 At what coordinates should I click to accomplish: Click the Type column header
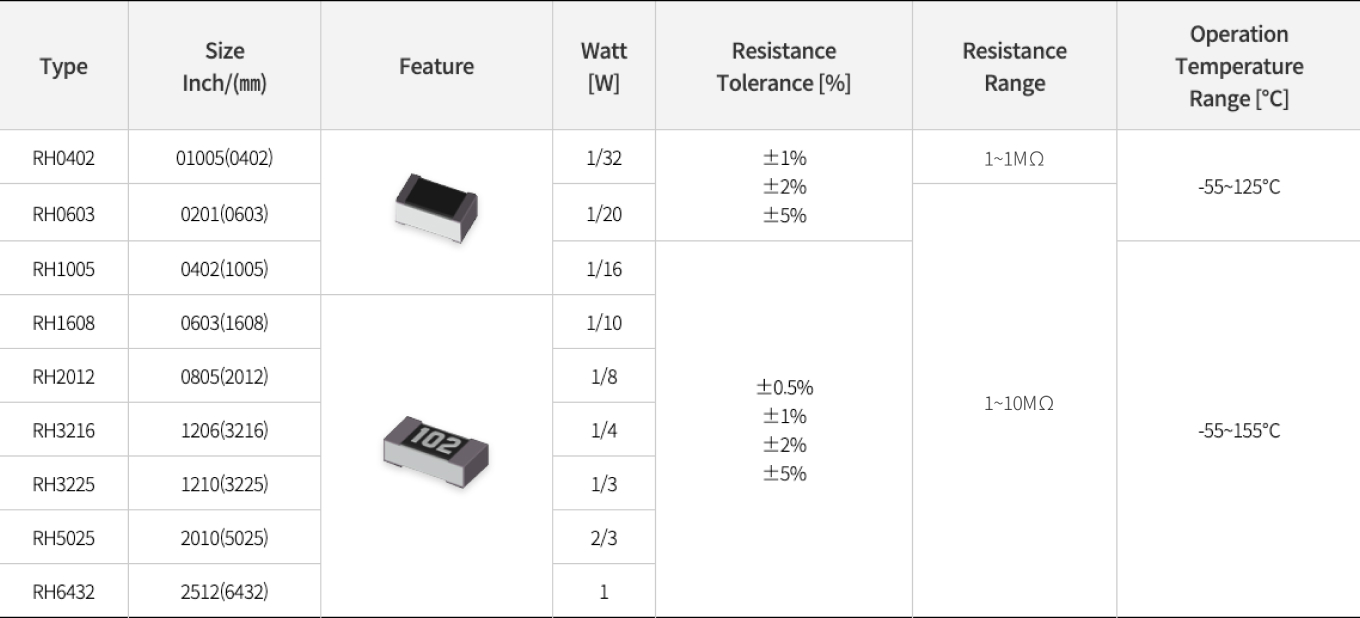(x=64, y=66)
